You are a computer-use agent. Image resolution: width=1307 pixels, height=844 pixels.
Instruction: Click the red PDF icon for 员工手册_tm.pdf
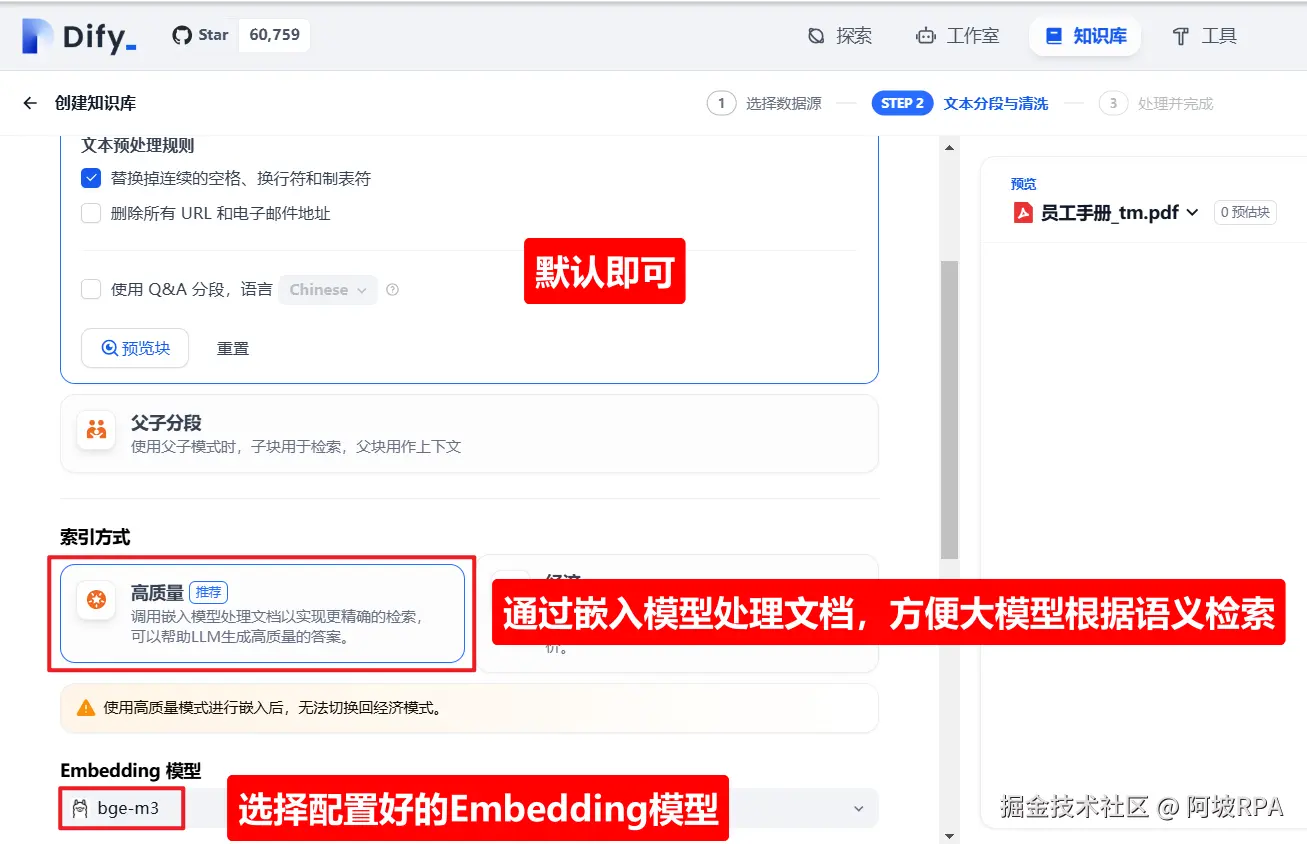(1023, 212)
